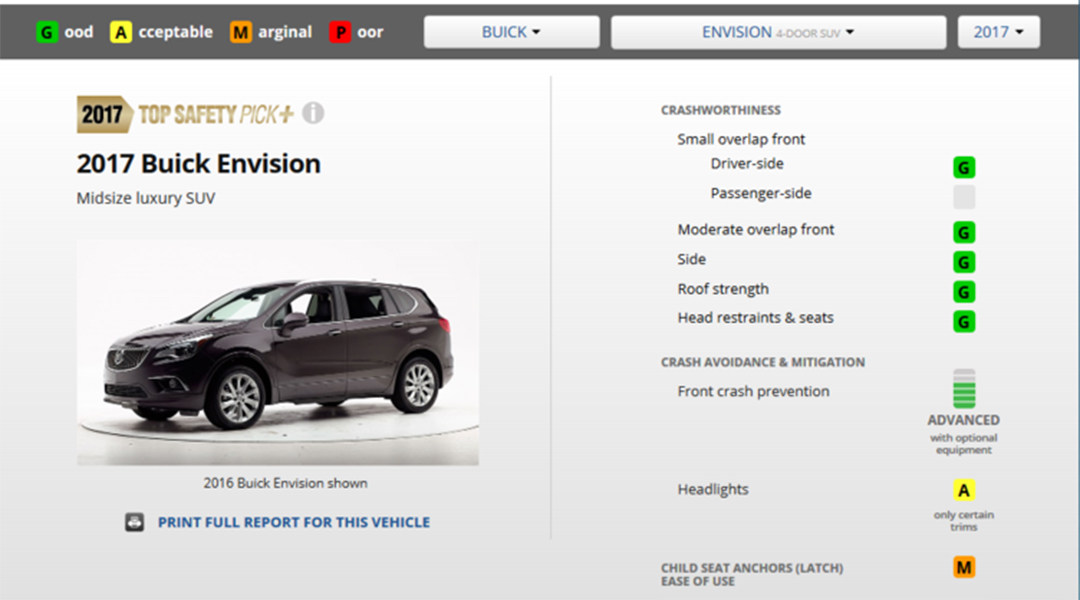The image size is (1080, 600).
Task: Open the 2017 year dropdown
Action: pyautogui.click(x=999, y=32)
